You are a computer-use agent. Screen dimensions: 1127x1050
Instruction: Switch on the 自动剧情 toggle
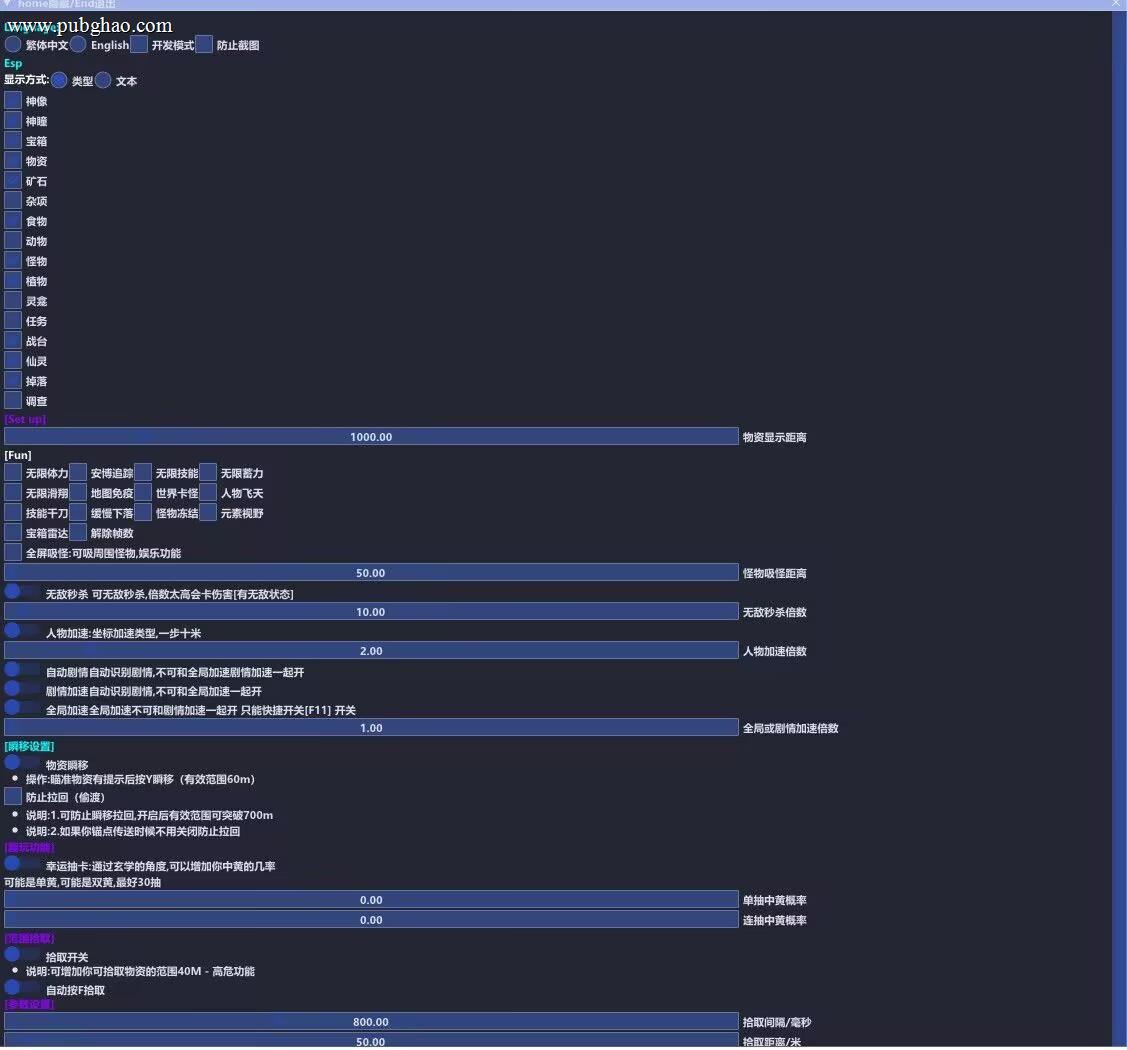[22, 671]
